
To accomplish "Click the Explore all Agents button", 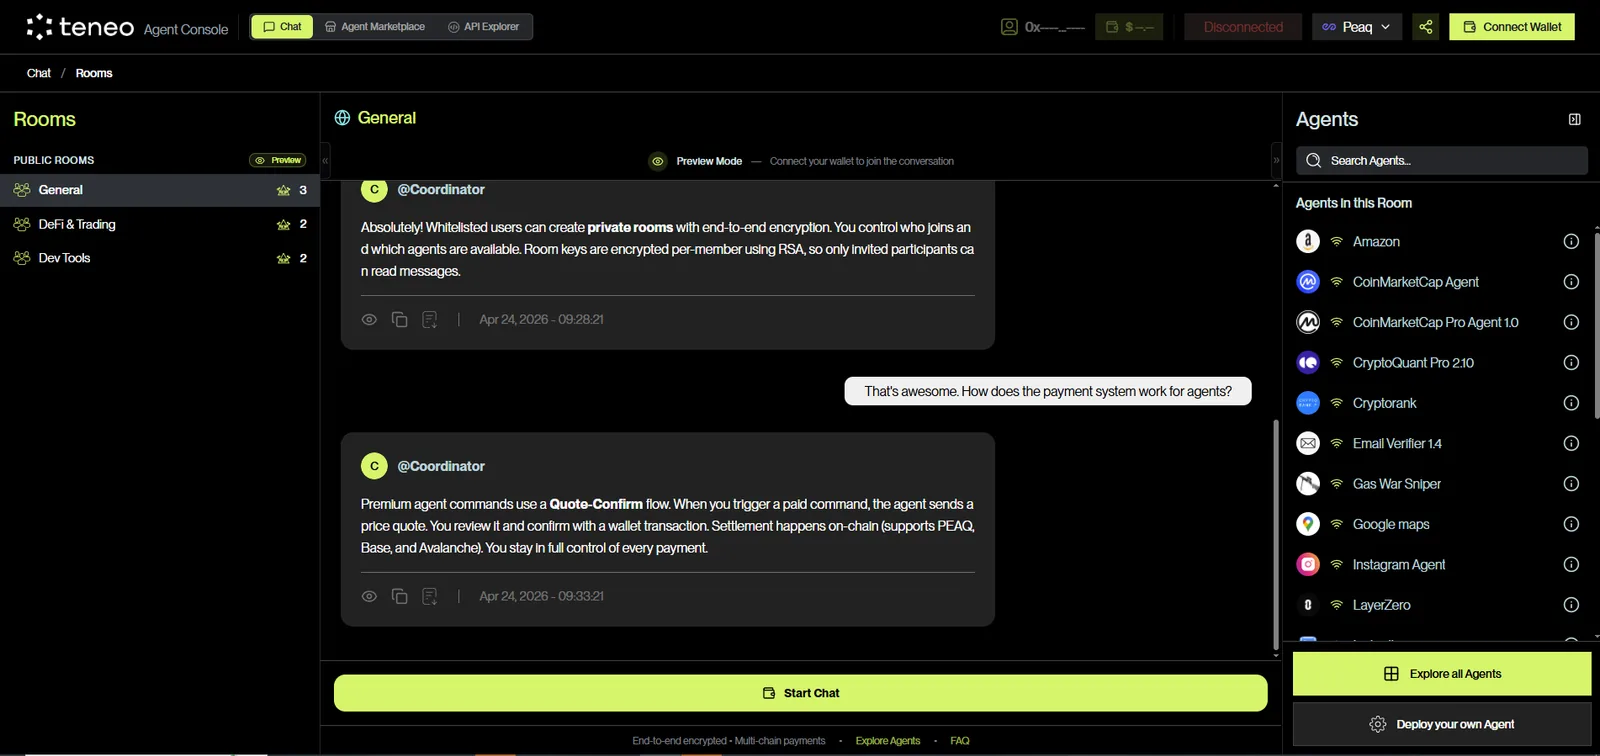I will click(x=1442, y=674).
